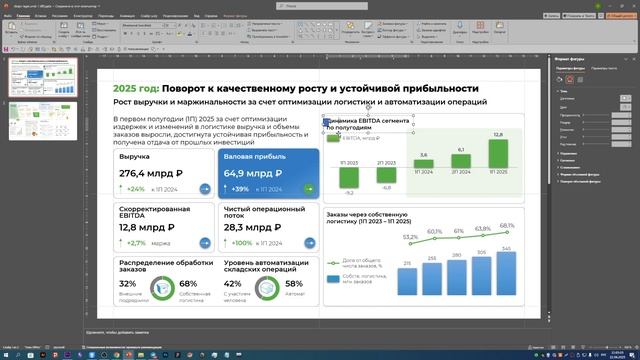The image size is (640, 360).
Task: Expand the Свечение section in pane
Action: click(x=567, y=160)
